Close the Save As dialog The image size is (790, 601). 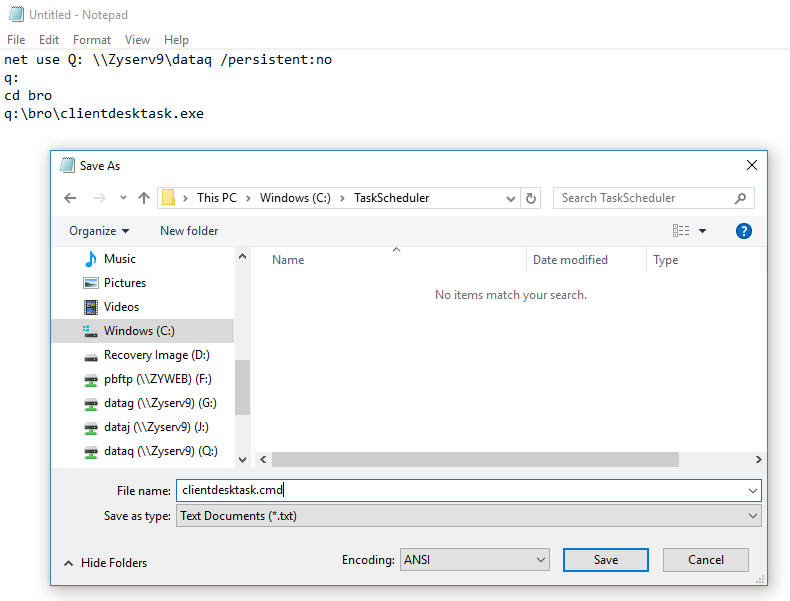point(752,165)
